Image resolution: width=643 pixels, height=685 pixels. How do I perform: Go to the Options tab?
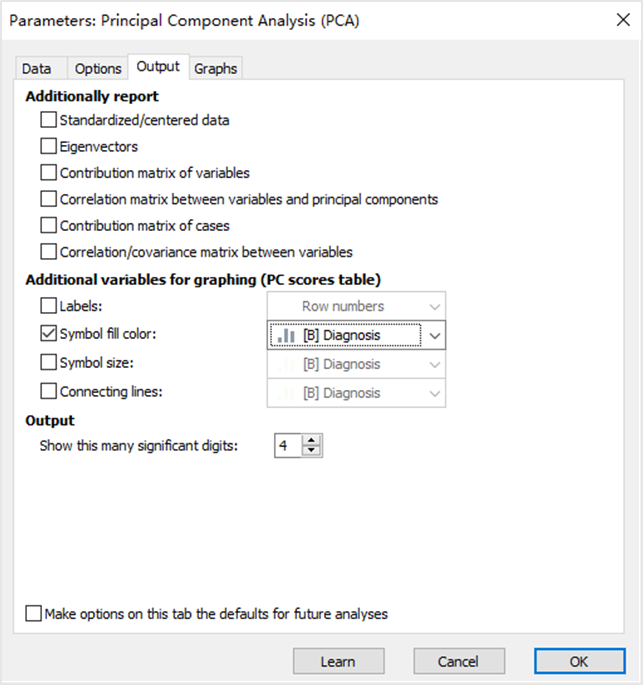click(98, 68)
